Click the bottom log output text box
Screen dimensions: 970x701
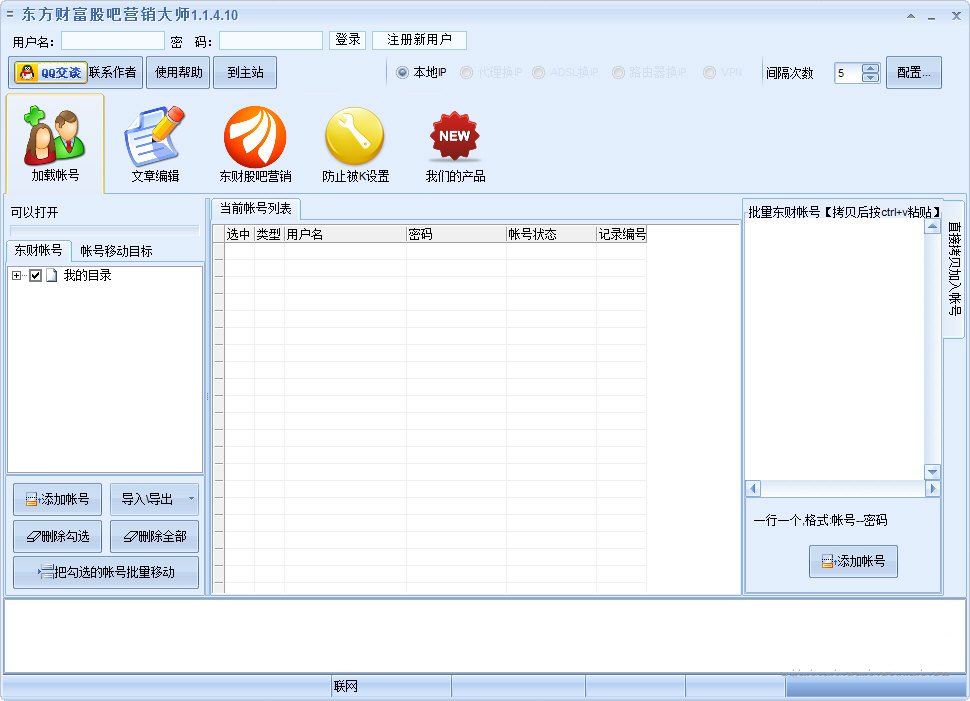(x=484, y=635)
